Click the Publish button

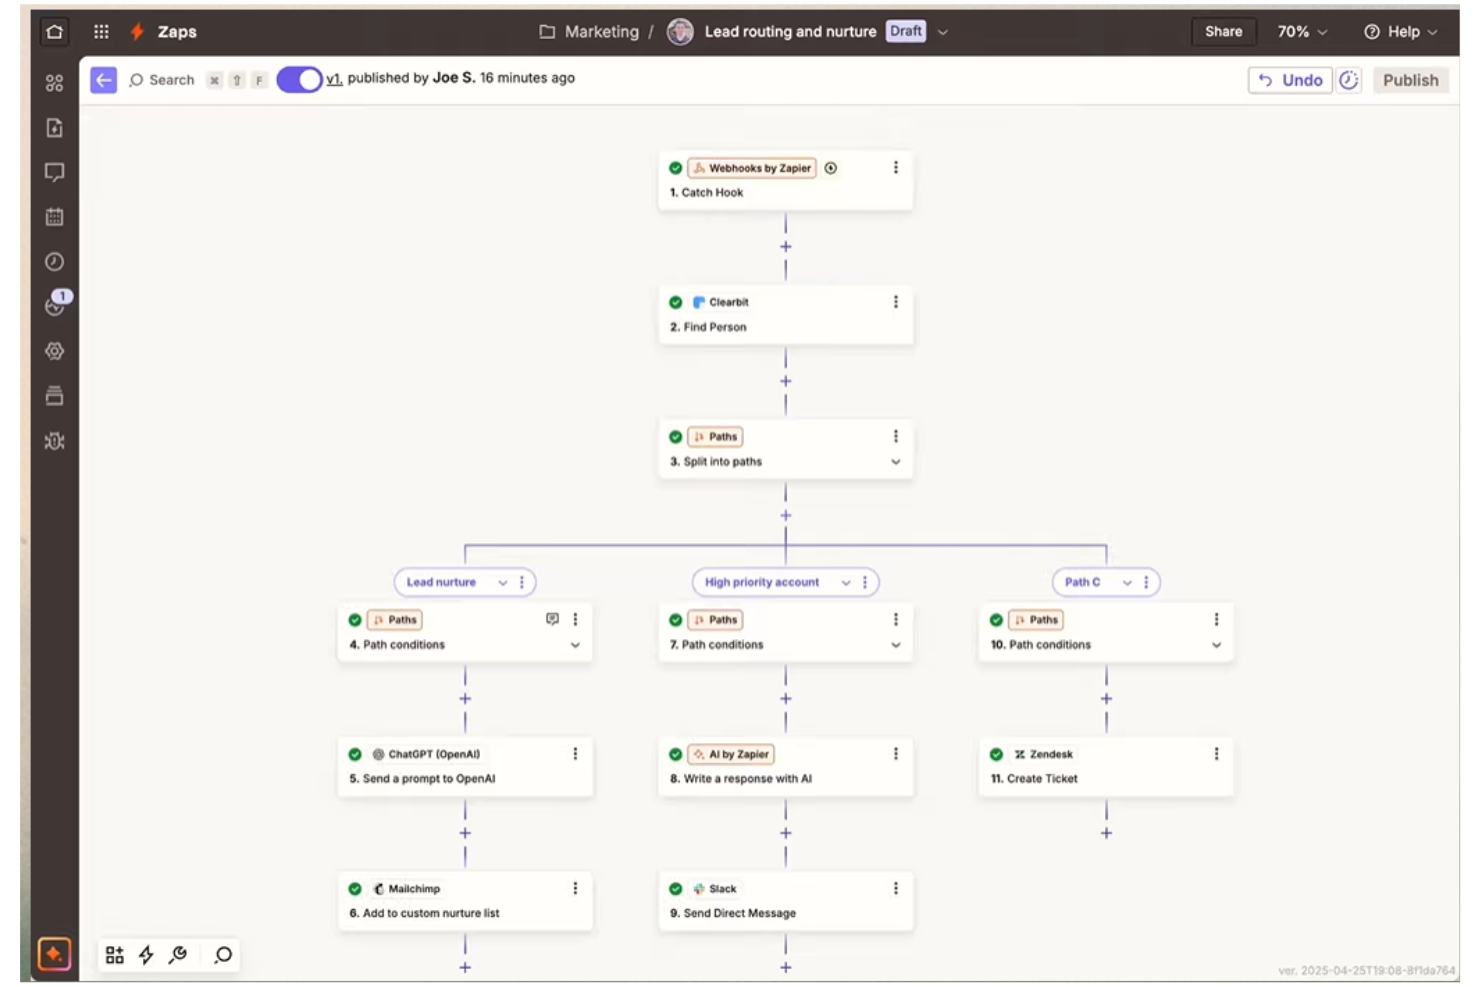1411,79
